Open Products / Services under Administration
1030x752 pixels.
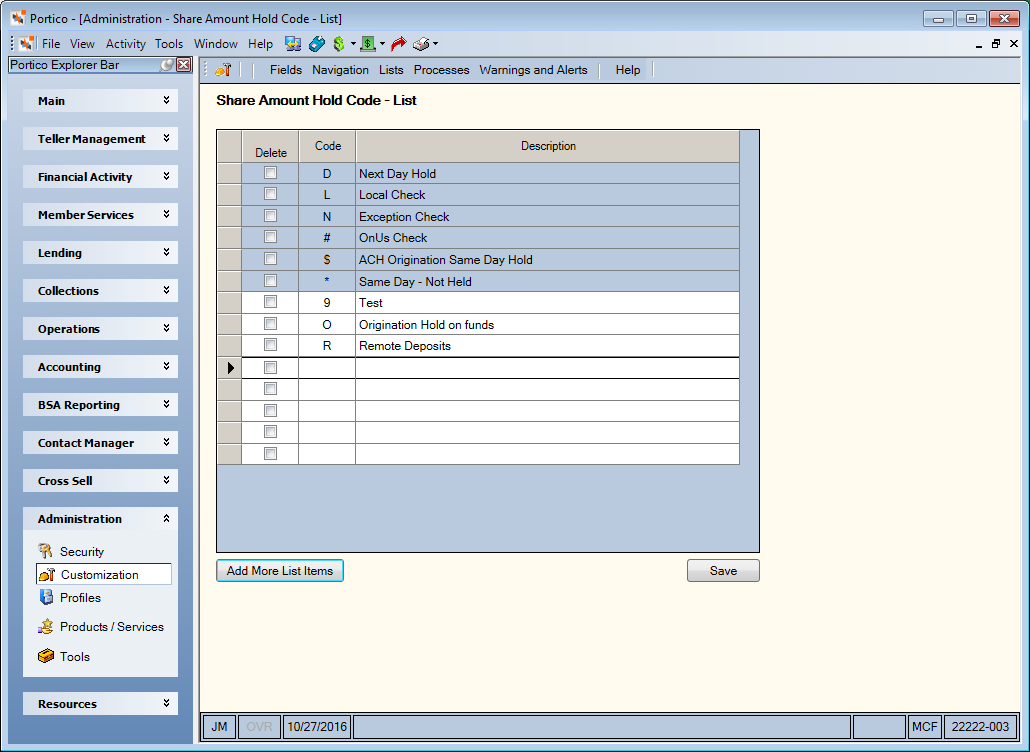pos(101,627)
